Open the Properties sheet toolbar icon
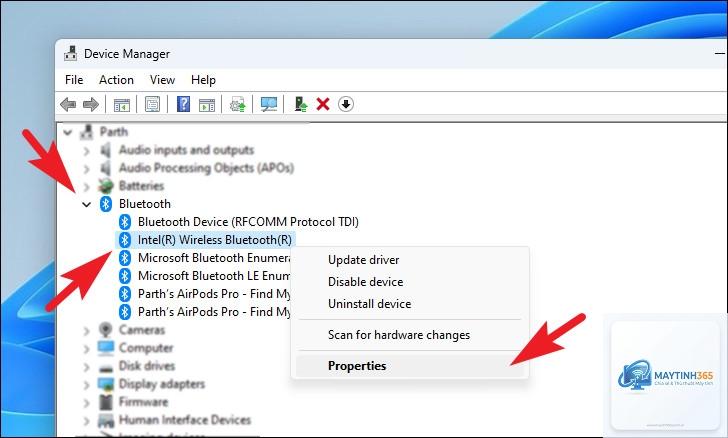The width and height of the screenshot is (728, 438). [x=152, y=104]
